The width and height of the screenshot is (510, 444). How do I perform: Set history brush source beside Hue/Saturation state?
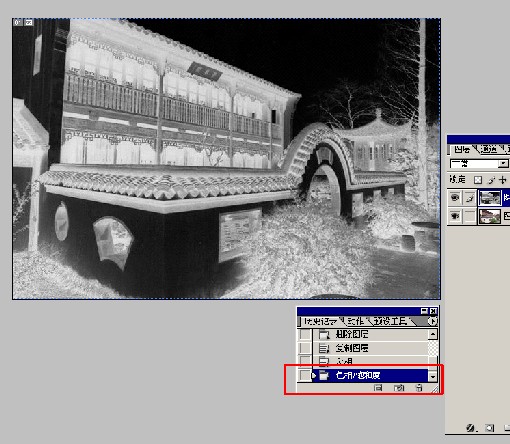(x=304, y=375)
